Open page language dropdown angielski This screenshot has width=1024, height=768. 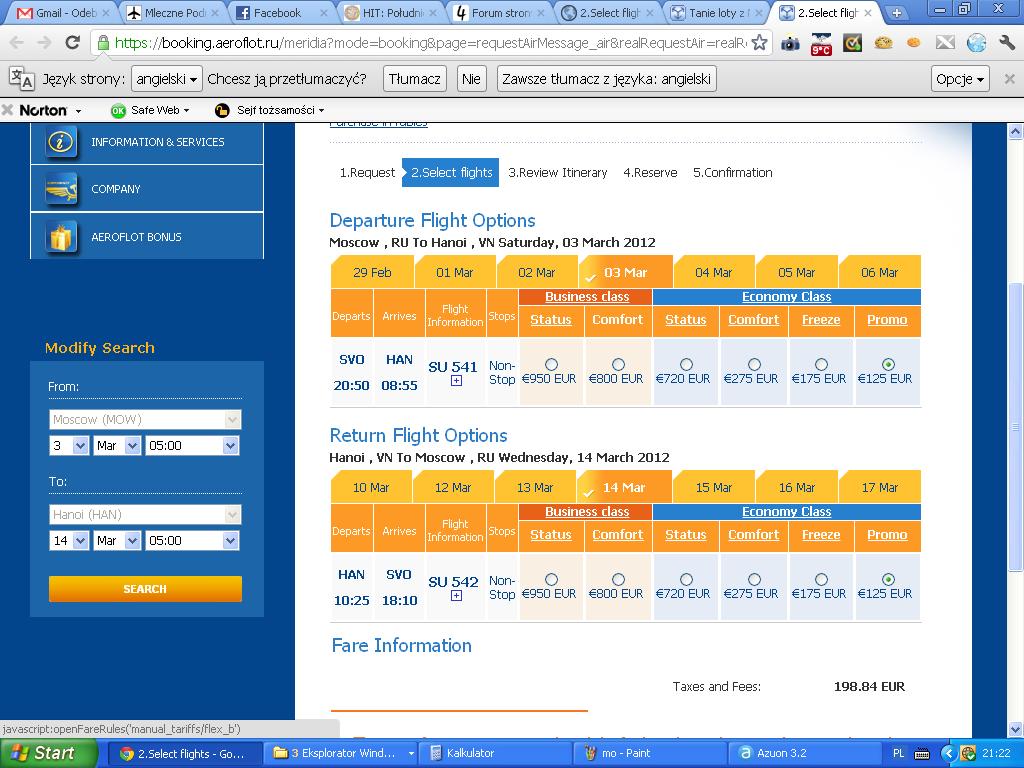(x=167, y=79)
